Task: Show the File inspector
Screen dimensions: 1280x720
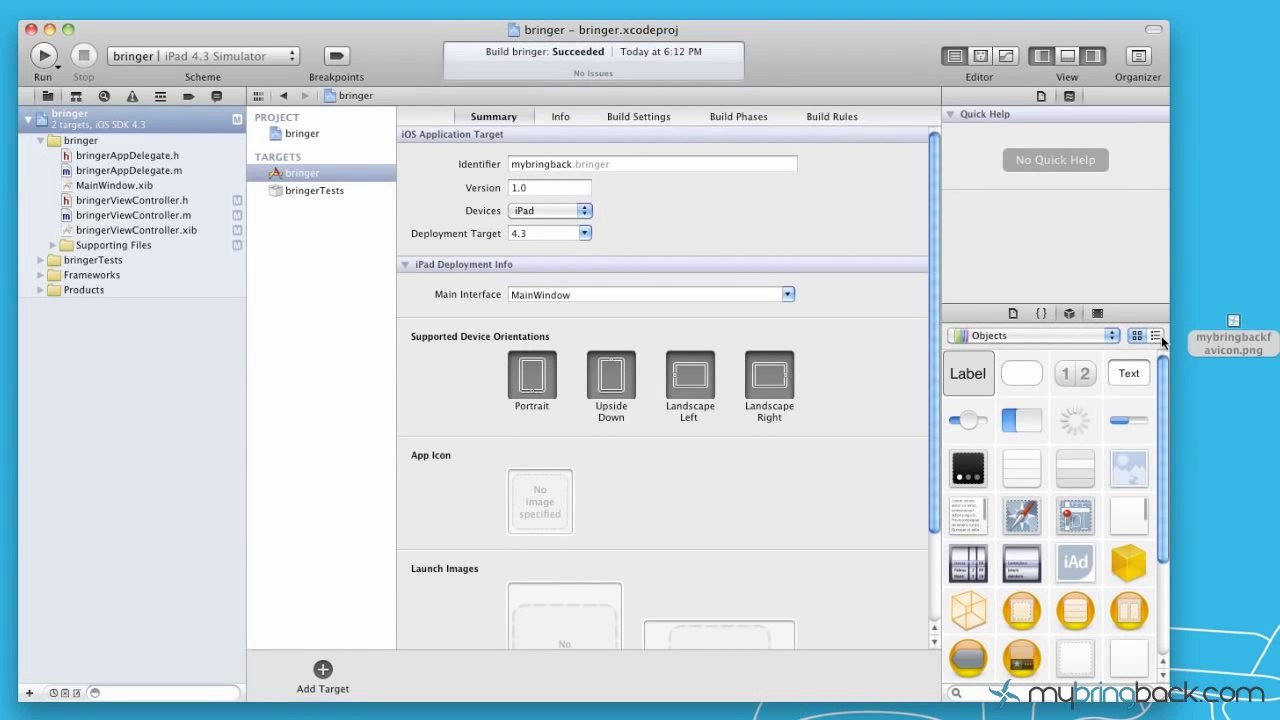Action: coord(1041,96)
